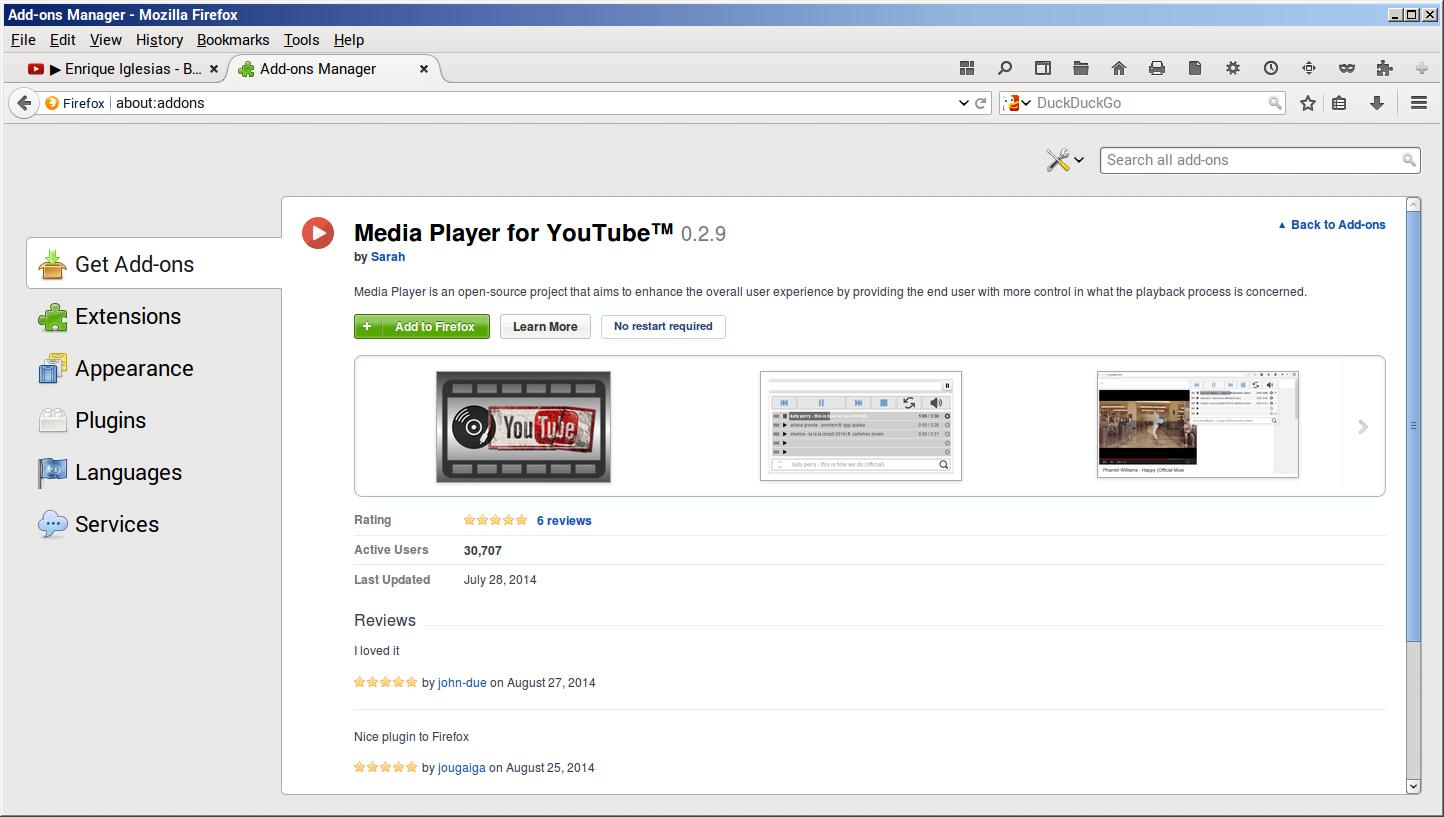Follow the Back to Add-ons link
Viewport: 1444px width, 817px height.
tap(1337, 225)
